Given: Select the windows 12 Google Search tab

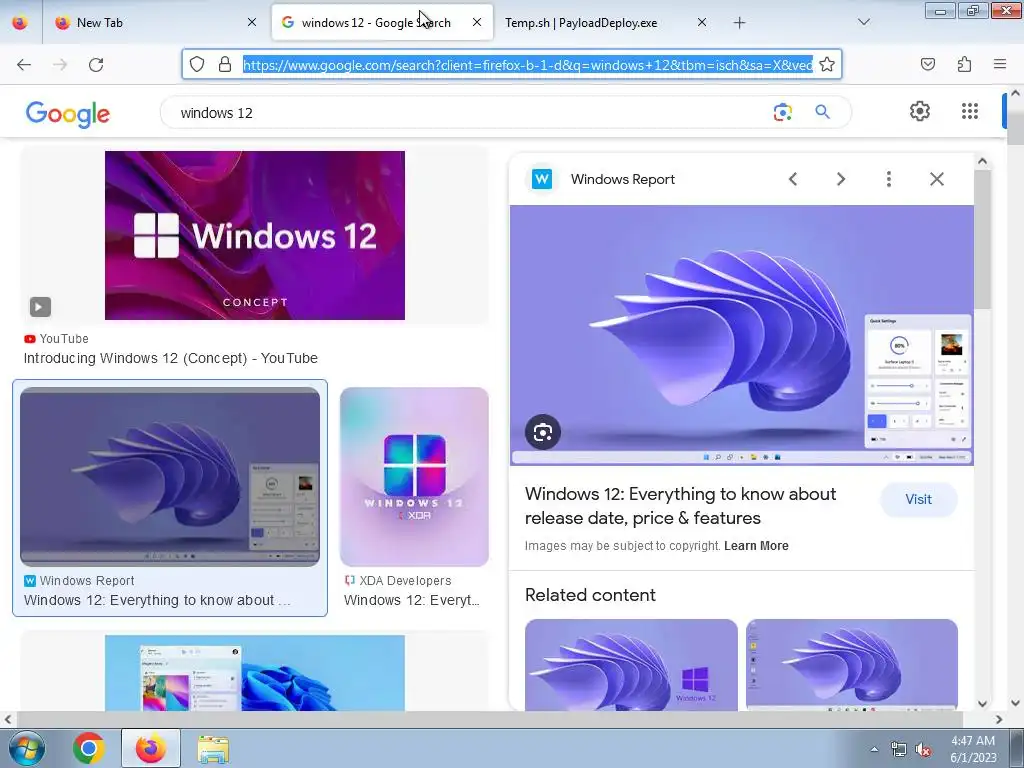Looking at the screenshot, I should 382,22.
